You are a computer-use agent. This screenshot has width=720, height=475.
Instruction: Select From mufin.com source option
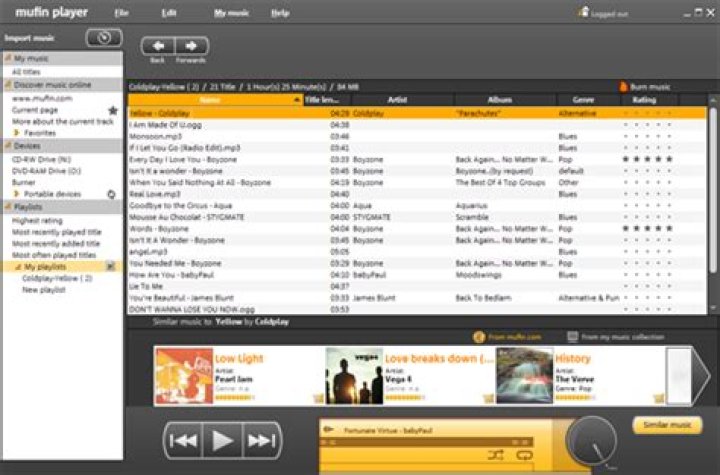point(507,337)
